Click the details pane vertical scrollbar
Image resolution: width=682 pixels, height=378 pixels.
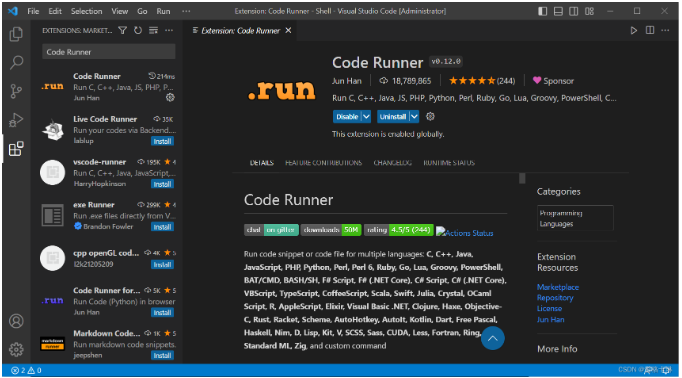tap(522, 178)
